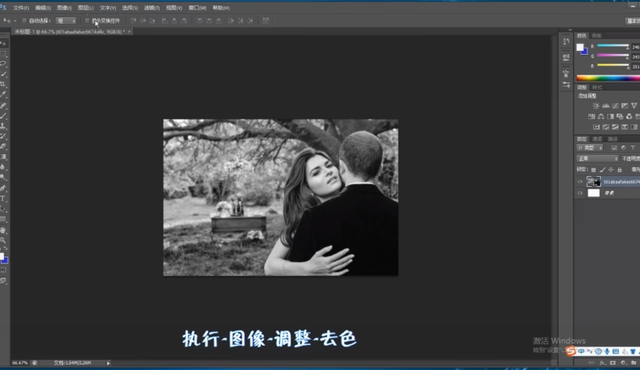Image resolution: width=640 pixels, height=370 pixels.
Task: Open the 滤镜 (Filter) menu
Action: point(152,8)
